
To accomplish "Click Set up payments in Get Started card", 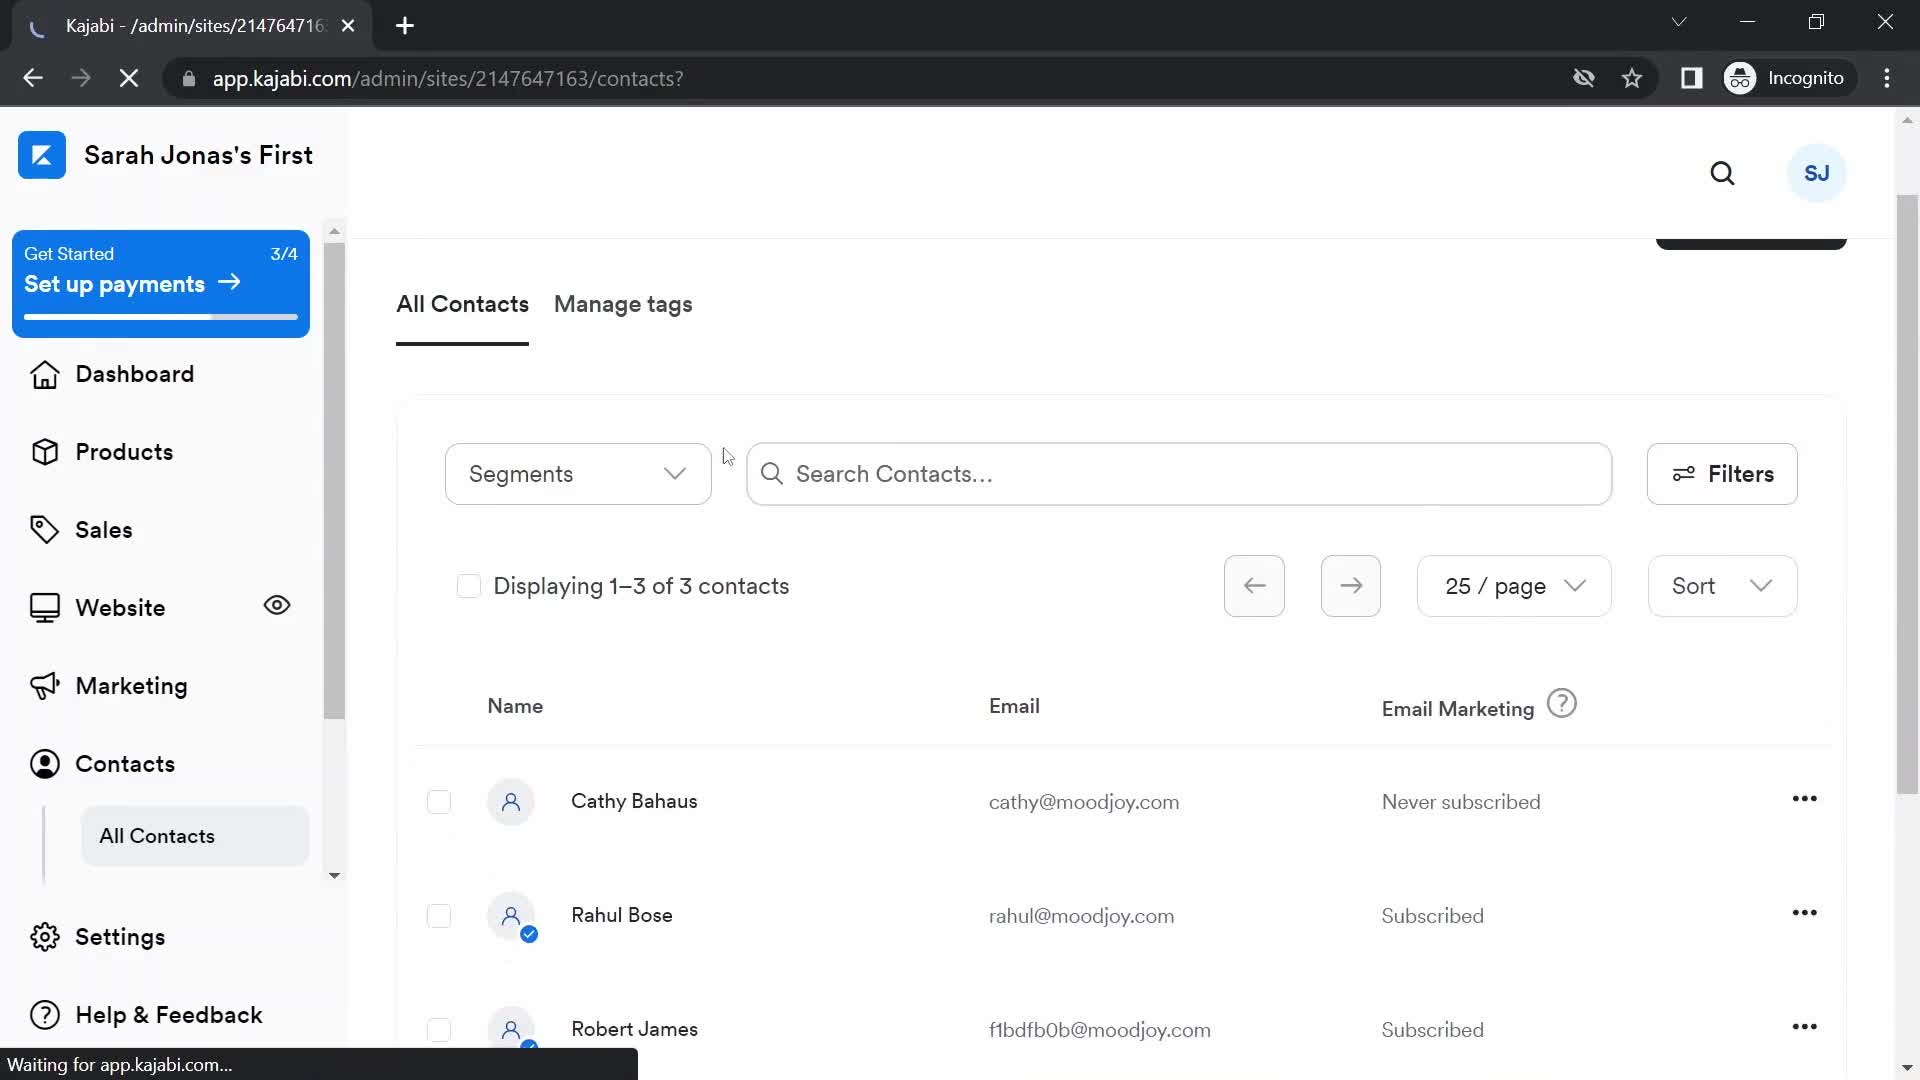I will click(132, 284).
